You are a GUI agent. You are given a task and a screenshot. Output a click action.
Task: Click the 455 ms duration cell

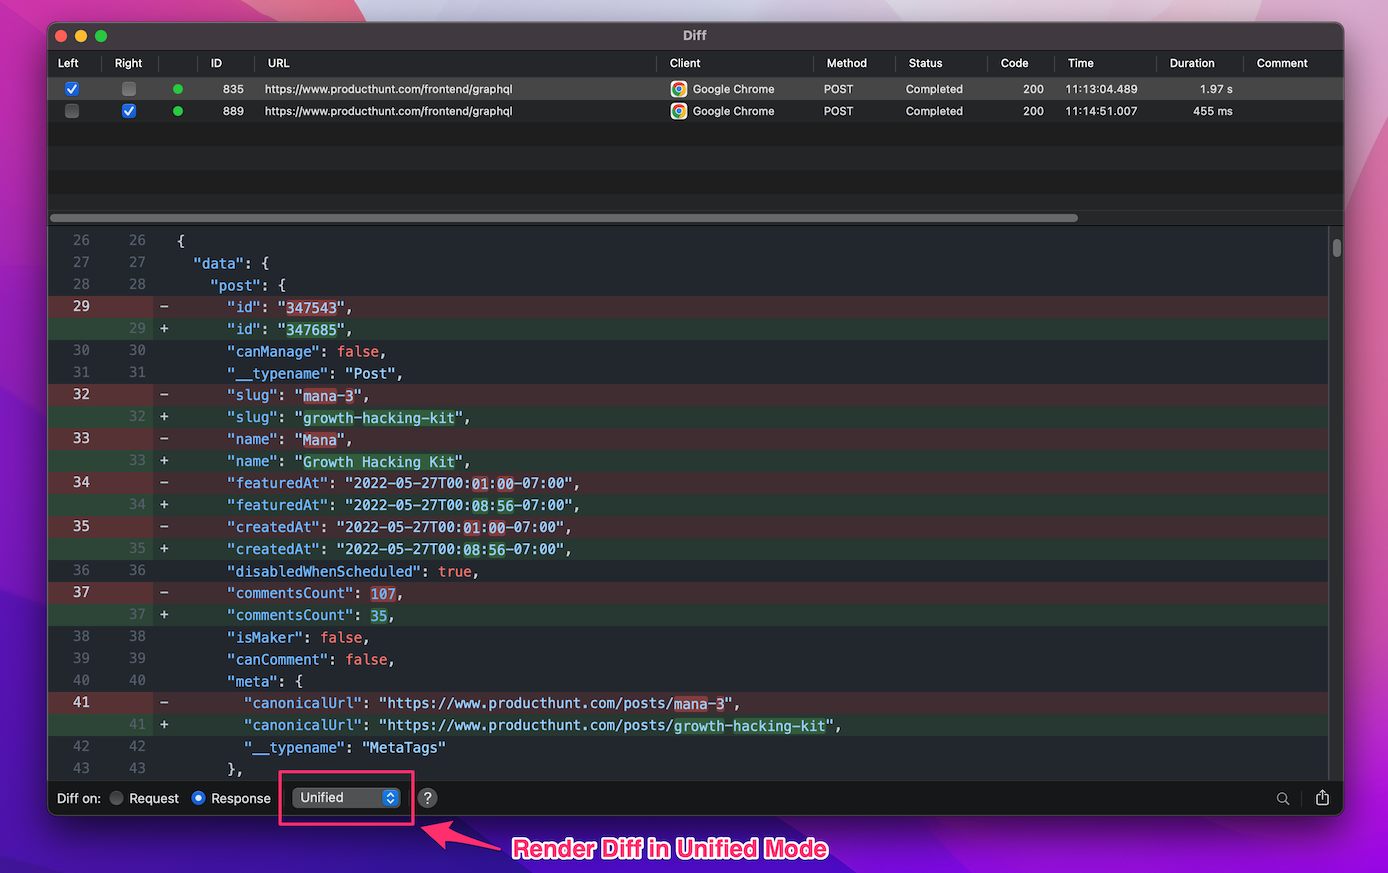[1212, 111]
